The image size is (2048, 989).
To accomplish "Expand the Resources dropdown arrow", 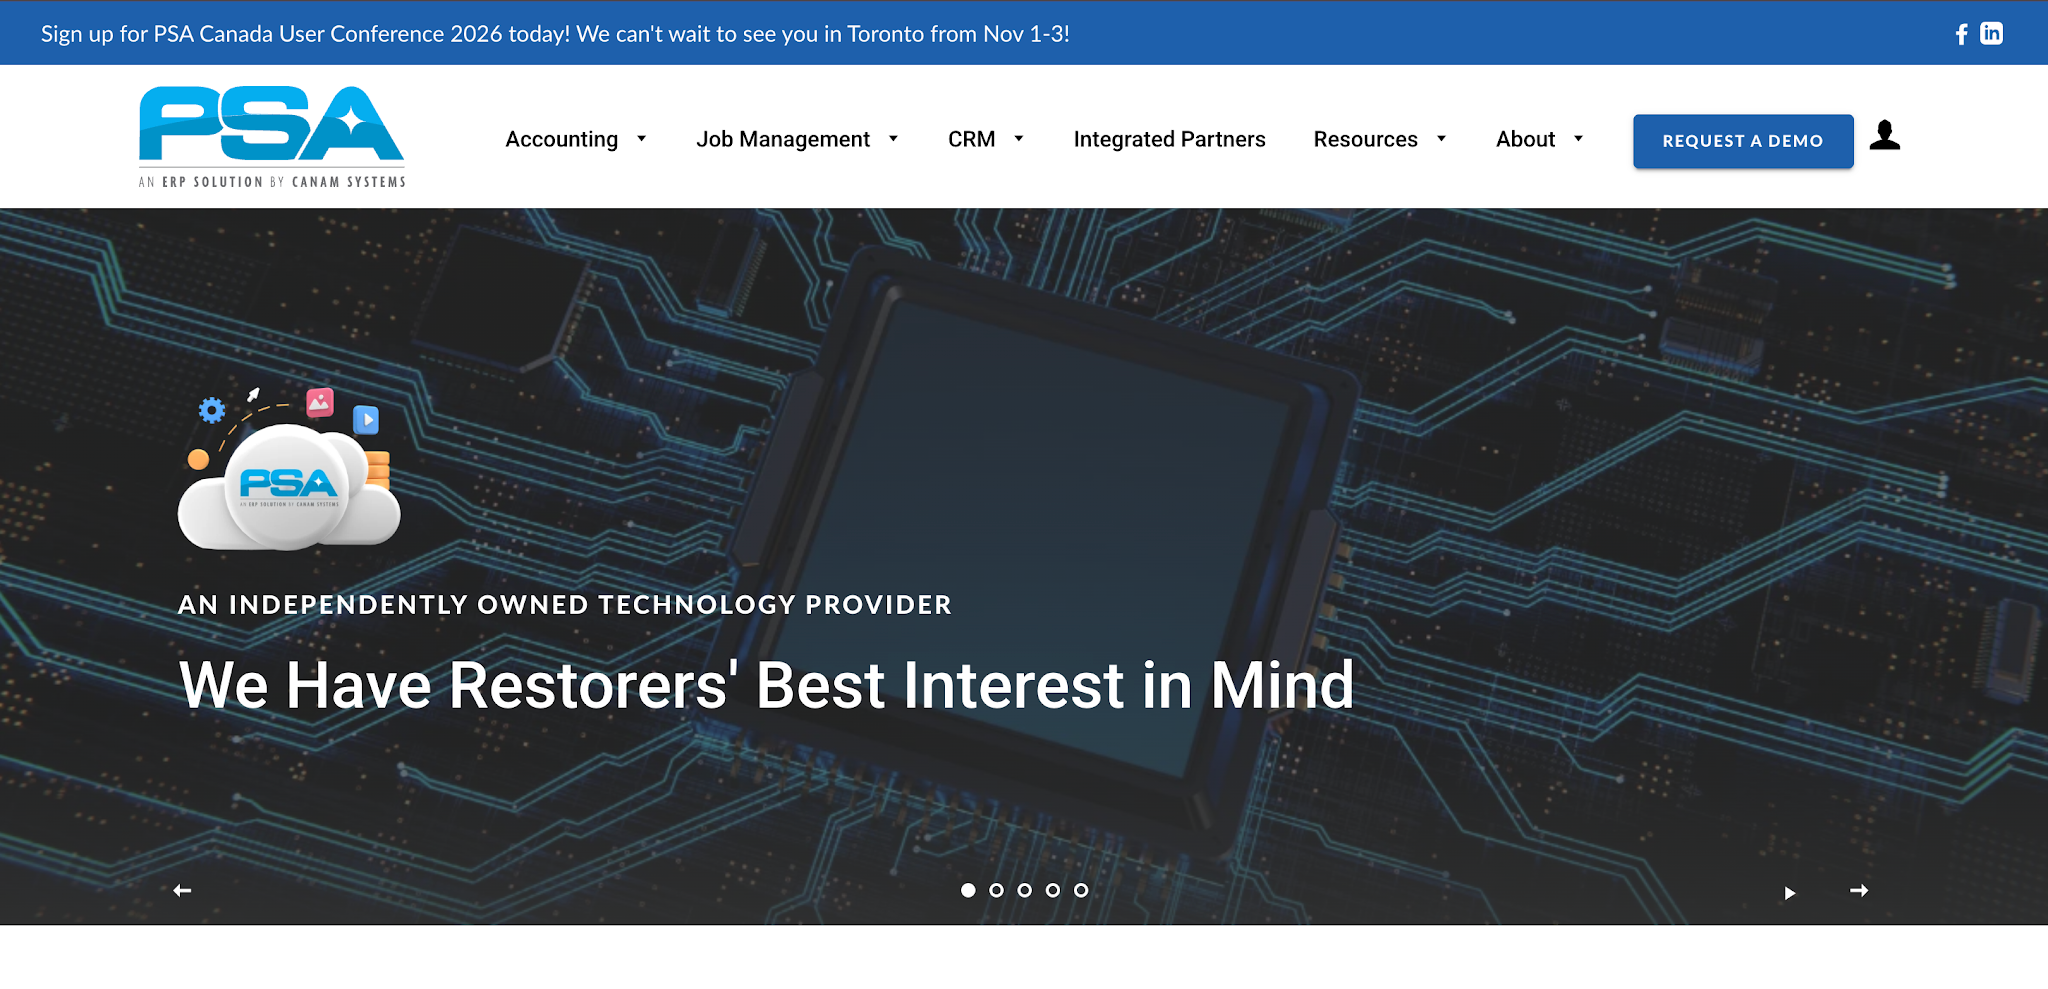I will coord(1442,139).
